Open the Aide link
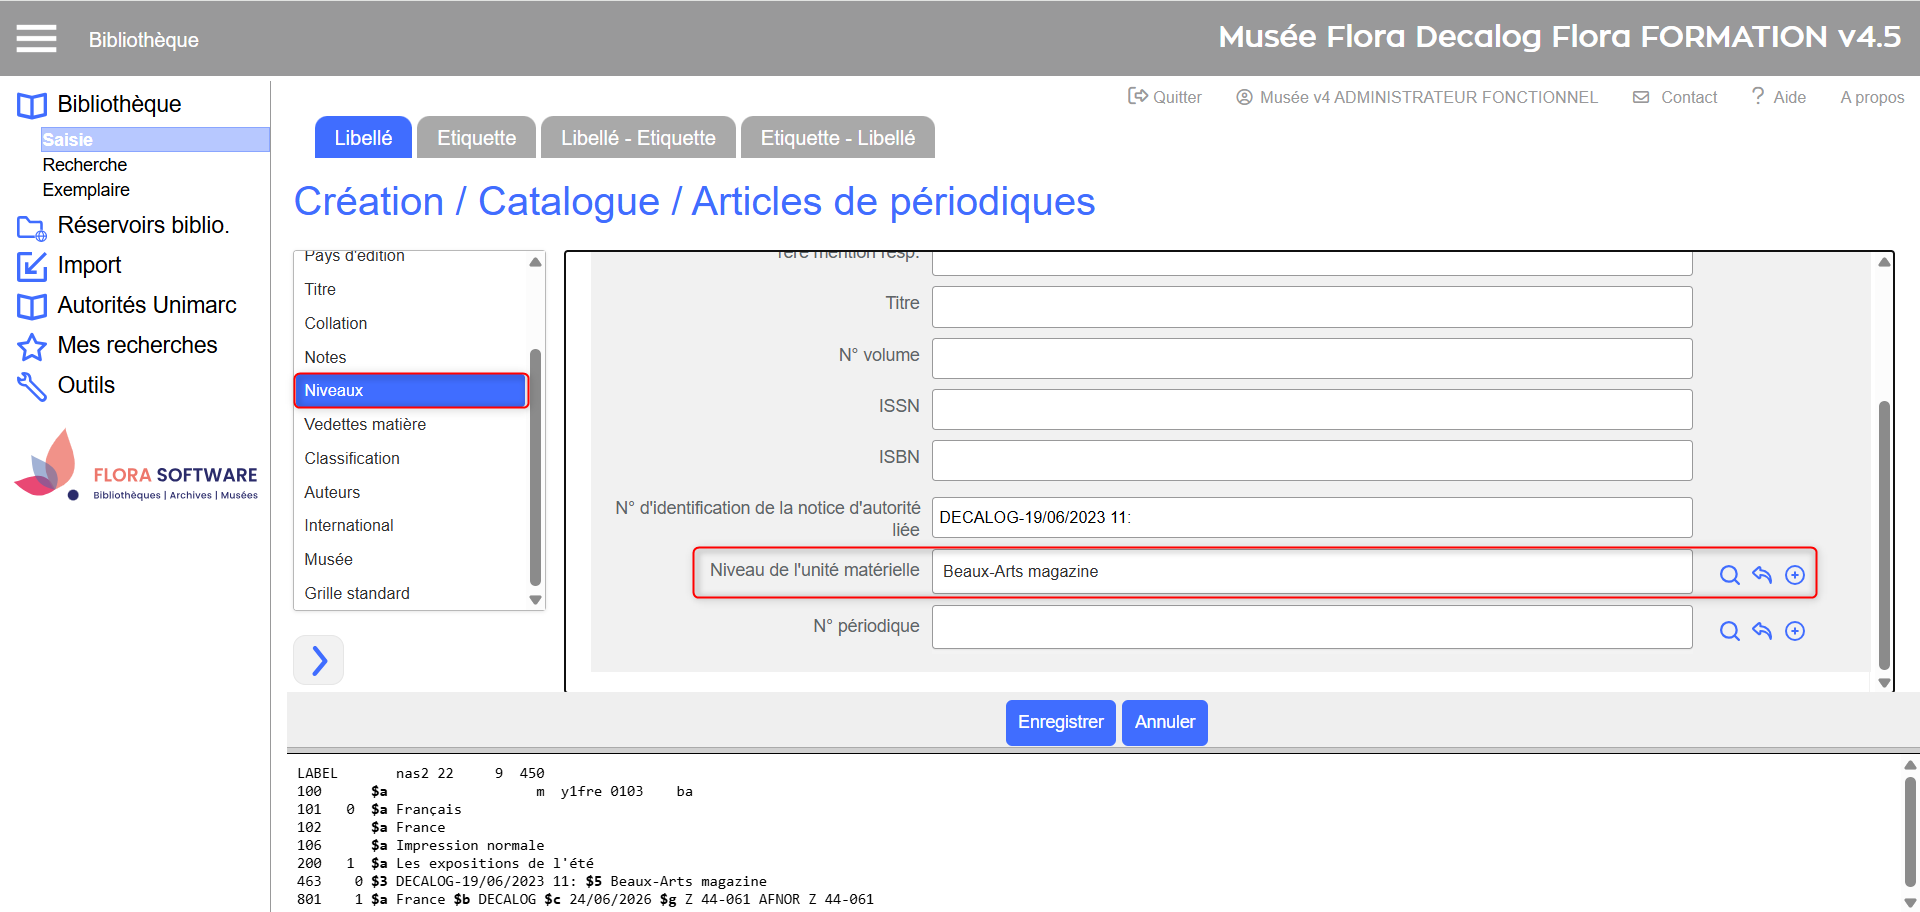The height and width of the screenshot is (912, 1920). (1789, 97)
